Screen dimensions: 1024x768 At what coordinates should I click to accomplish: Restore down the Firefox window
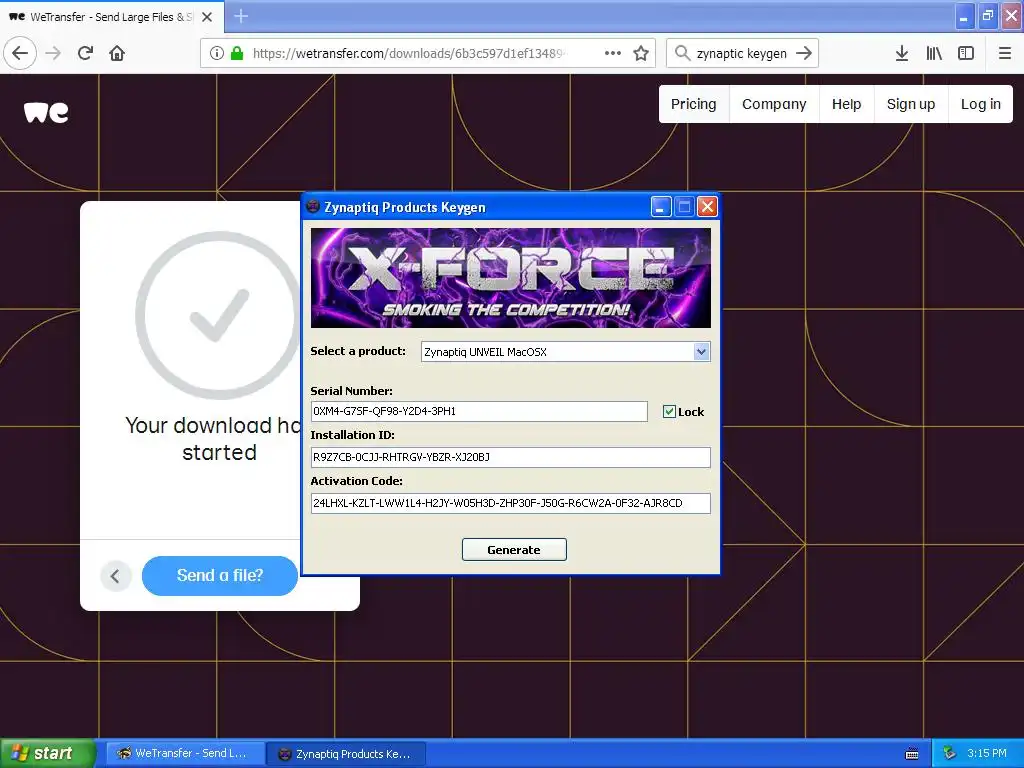tap(988, 16)
